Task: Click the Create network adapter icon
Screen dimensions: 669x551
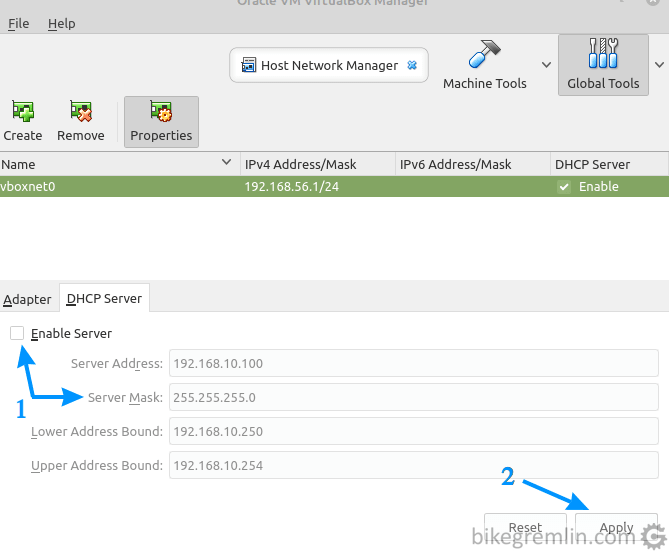Action: coord(23,112)
